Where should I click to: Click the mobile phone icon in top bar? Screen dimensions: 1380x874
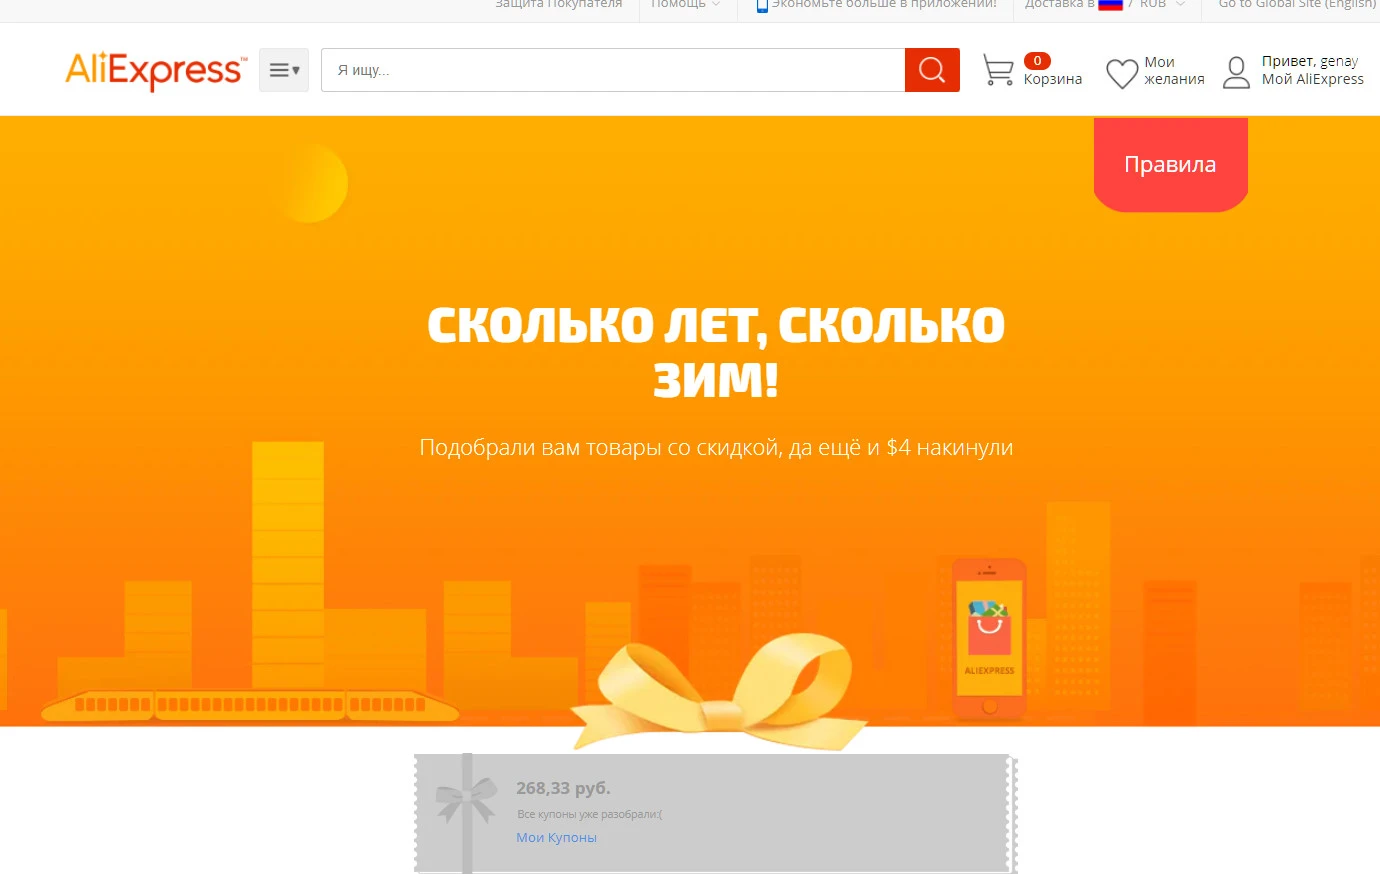[x=762, y=5]
